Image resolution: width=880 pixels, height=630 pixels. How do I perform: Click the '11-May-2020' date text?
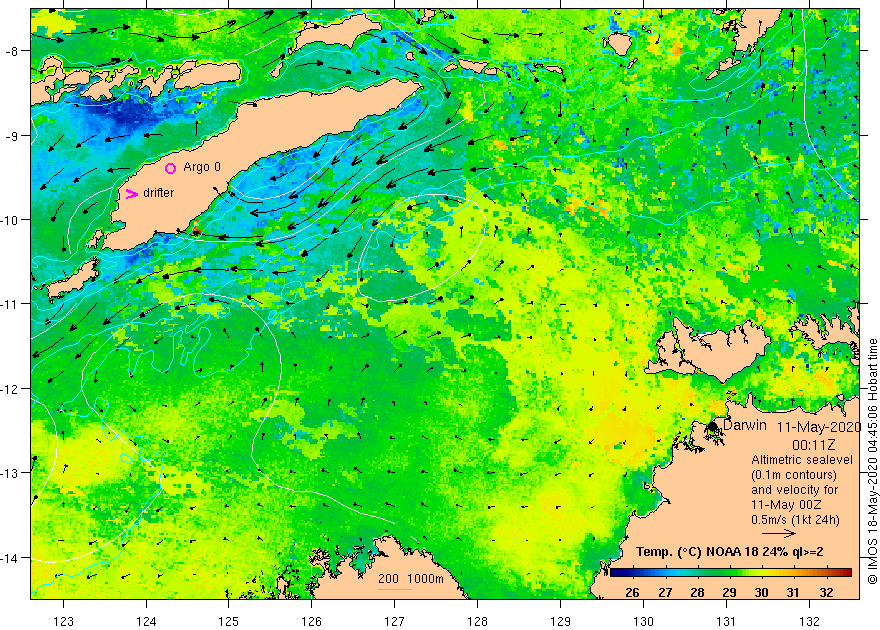point(819,427)
